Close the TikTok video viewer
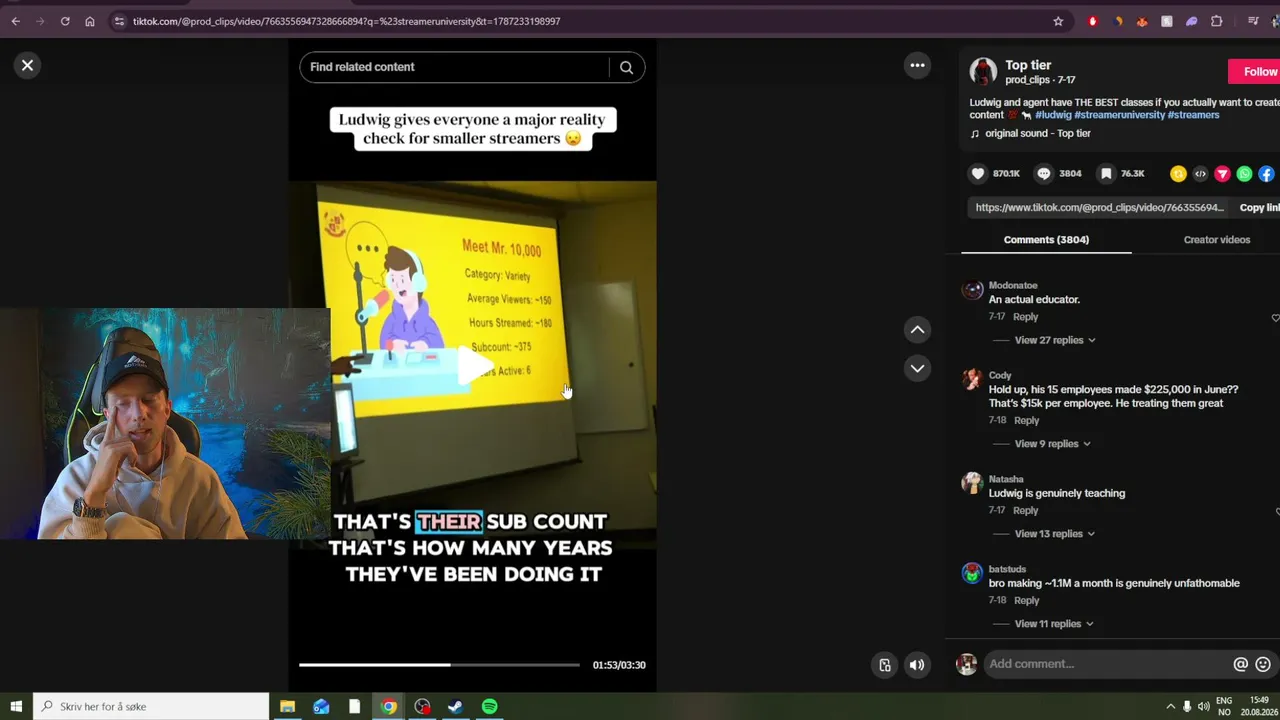Image resolution: width=1280 pixels, height=720 pixels. point(27,65)
